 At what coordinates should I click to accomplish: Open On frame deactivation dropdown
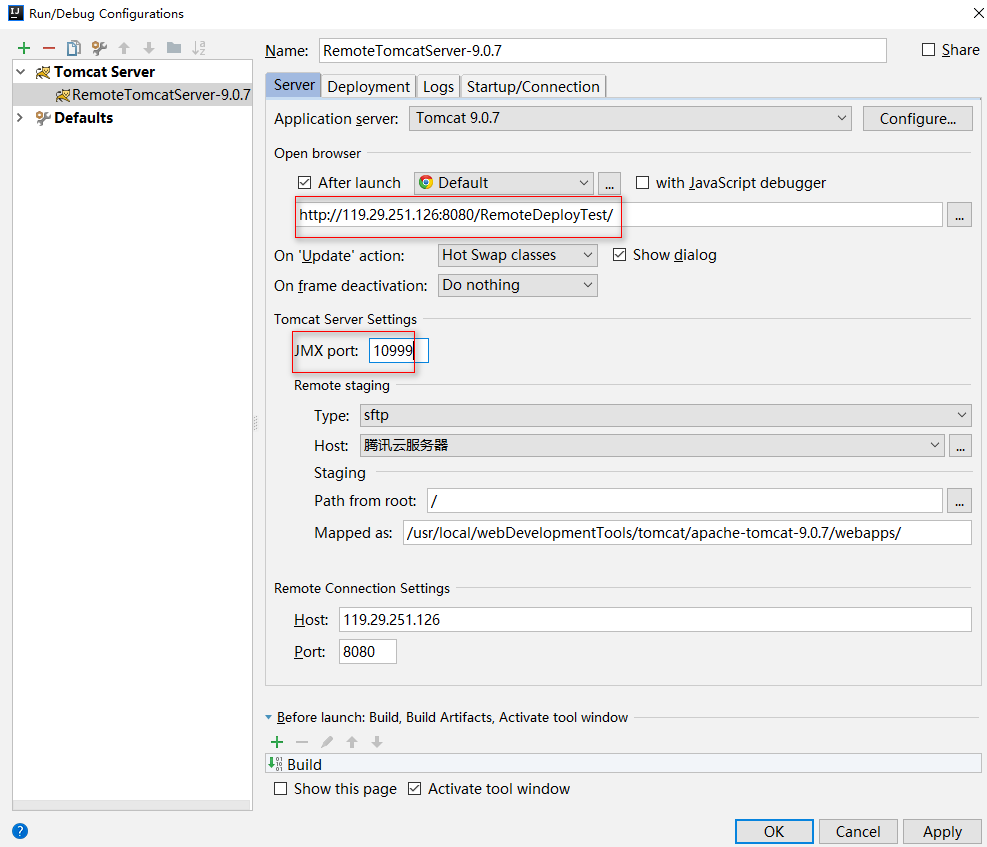[x=517, y=285]
